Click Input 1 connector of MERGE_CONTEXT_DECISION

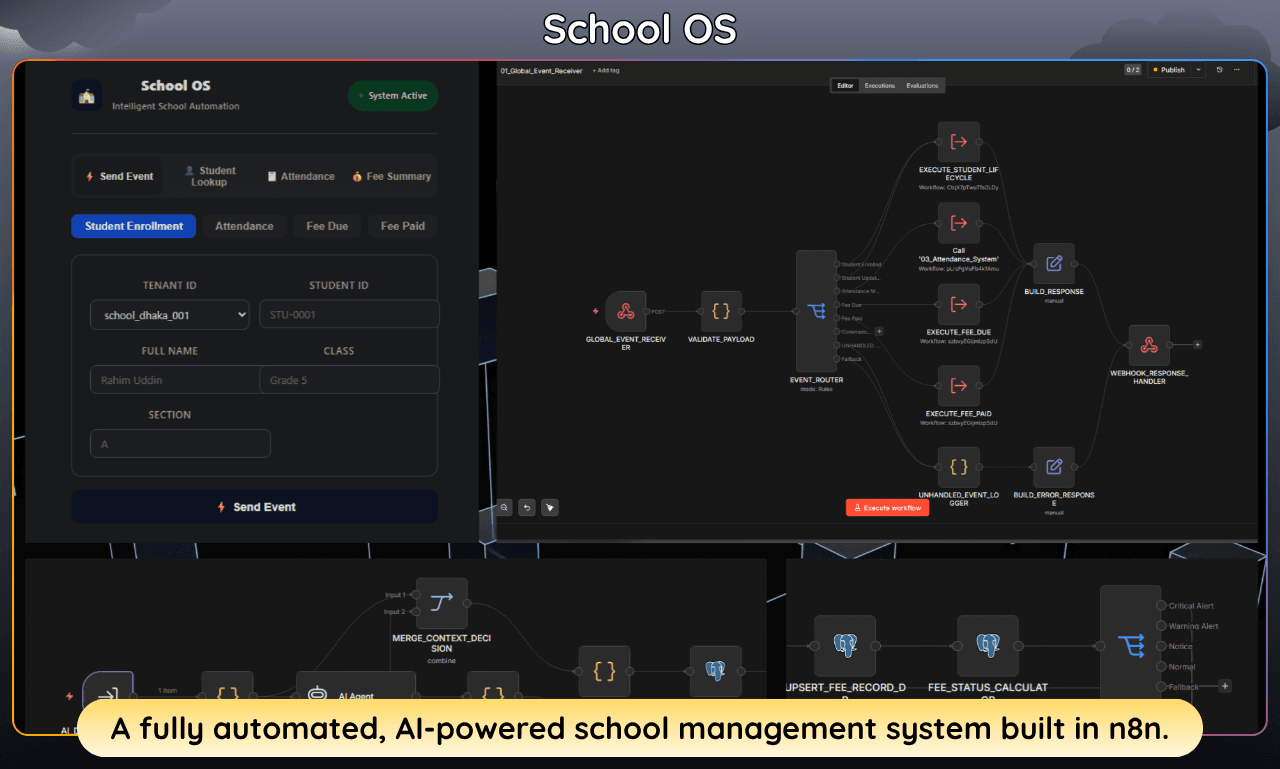[x=415, y=594]
